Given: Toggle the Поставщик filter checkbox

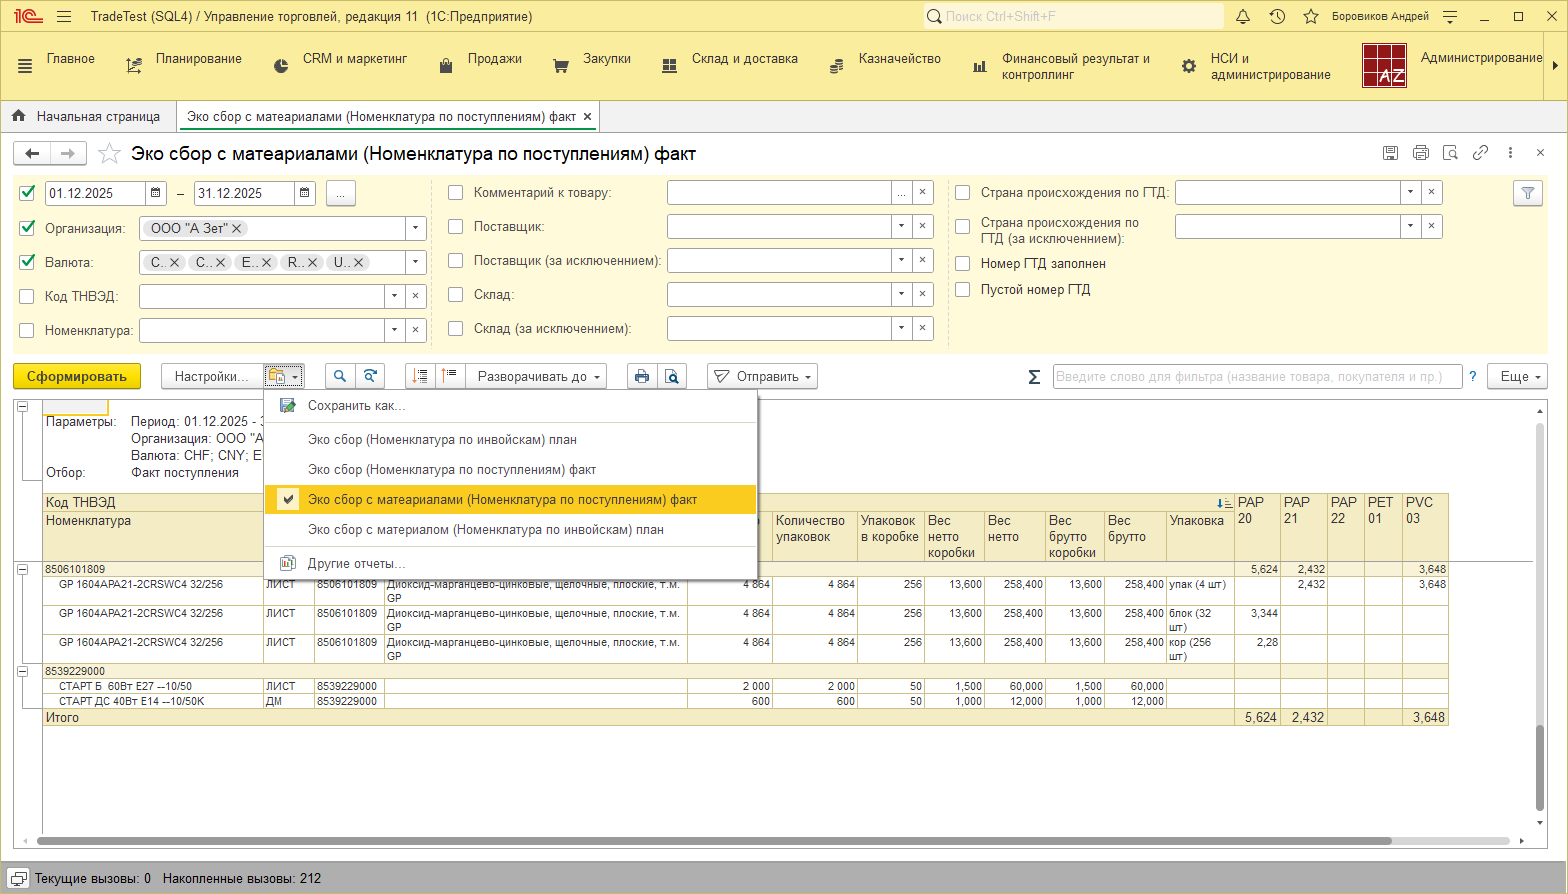Looking at the screenshot, I should tap(456, 227).
